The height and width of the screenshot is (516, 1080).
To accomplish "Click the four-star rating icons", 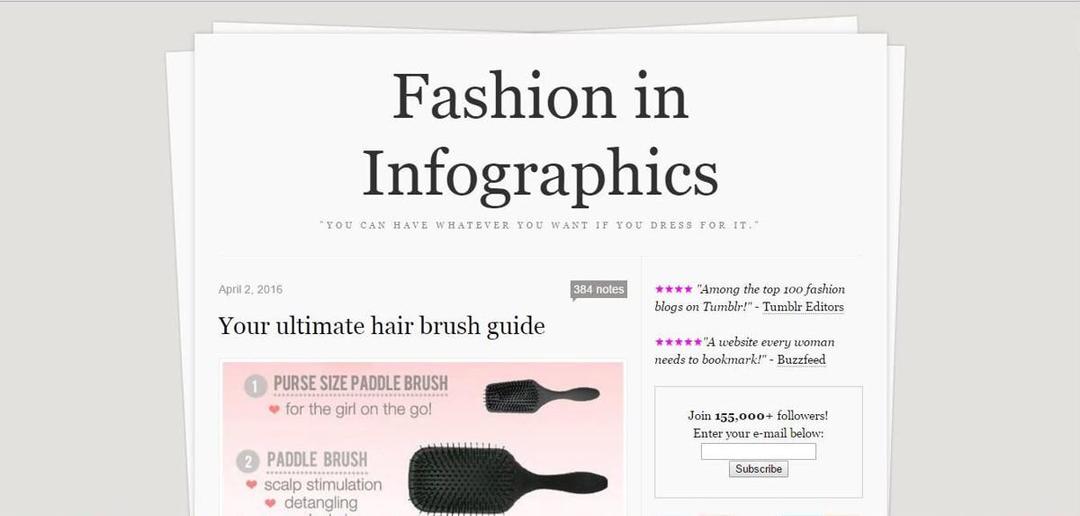I will (x=674, y=289).
